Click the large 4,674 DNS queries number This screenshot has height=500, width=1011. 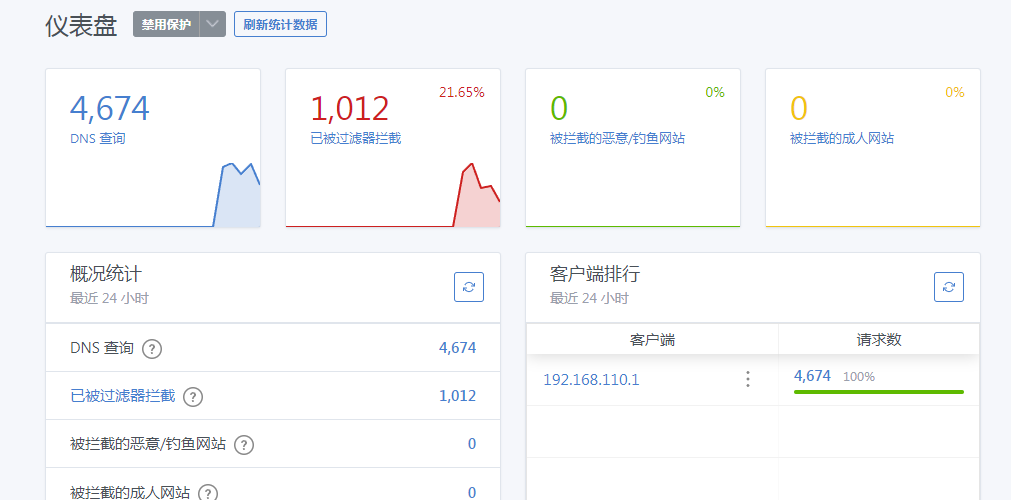110,108
